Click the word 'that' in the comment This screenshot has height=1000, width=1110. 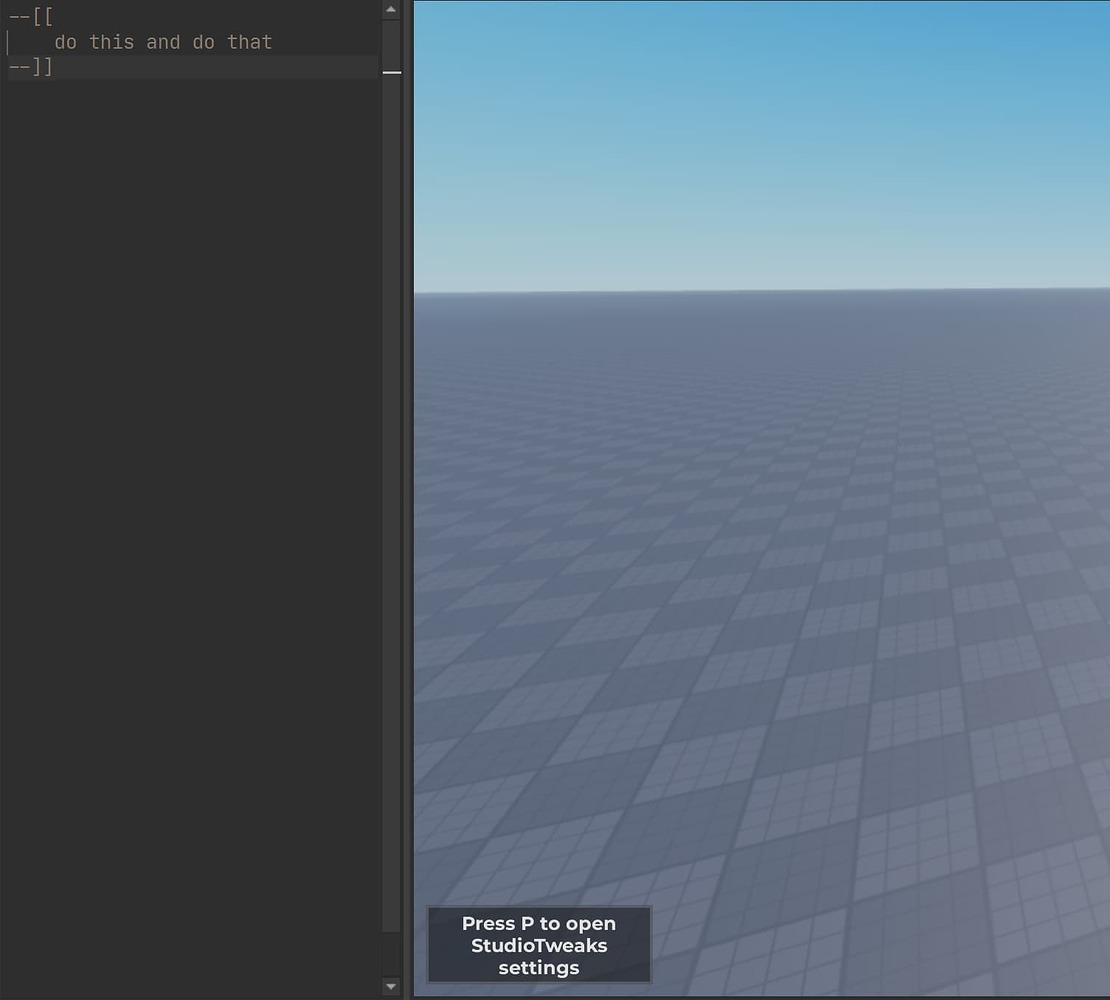tap(250, 41)
